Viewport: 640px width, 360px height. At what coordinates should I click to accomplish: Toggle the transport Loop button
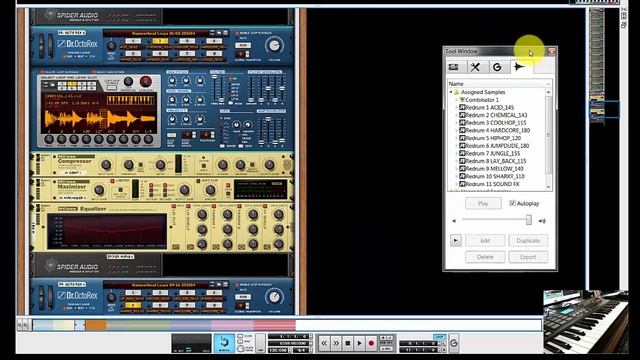pos(440,337)
